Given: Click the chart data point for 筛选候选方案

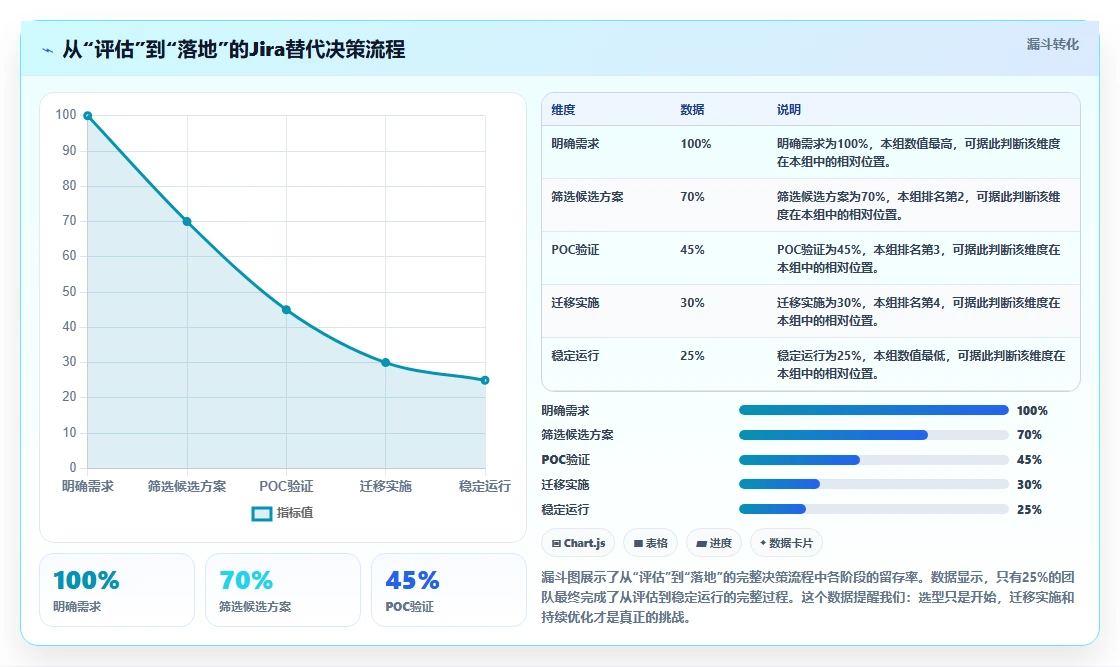Looking at the screenshot, I should (x=186, y=221).
